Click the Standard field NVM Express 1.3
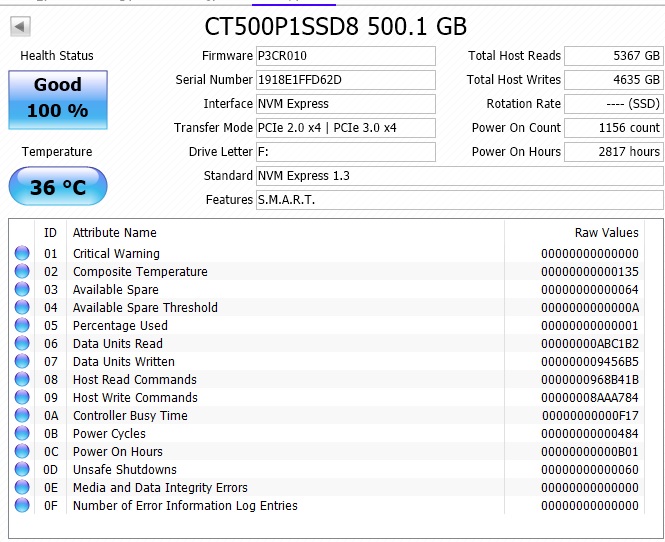Viewport: 665px width, 542px height. point(460,176)
